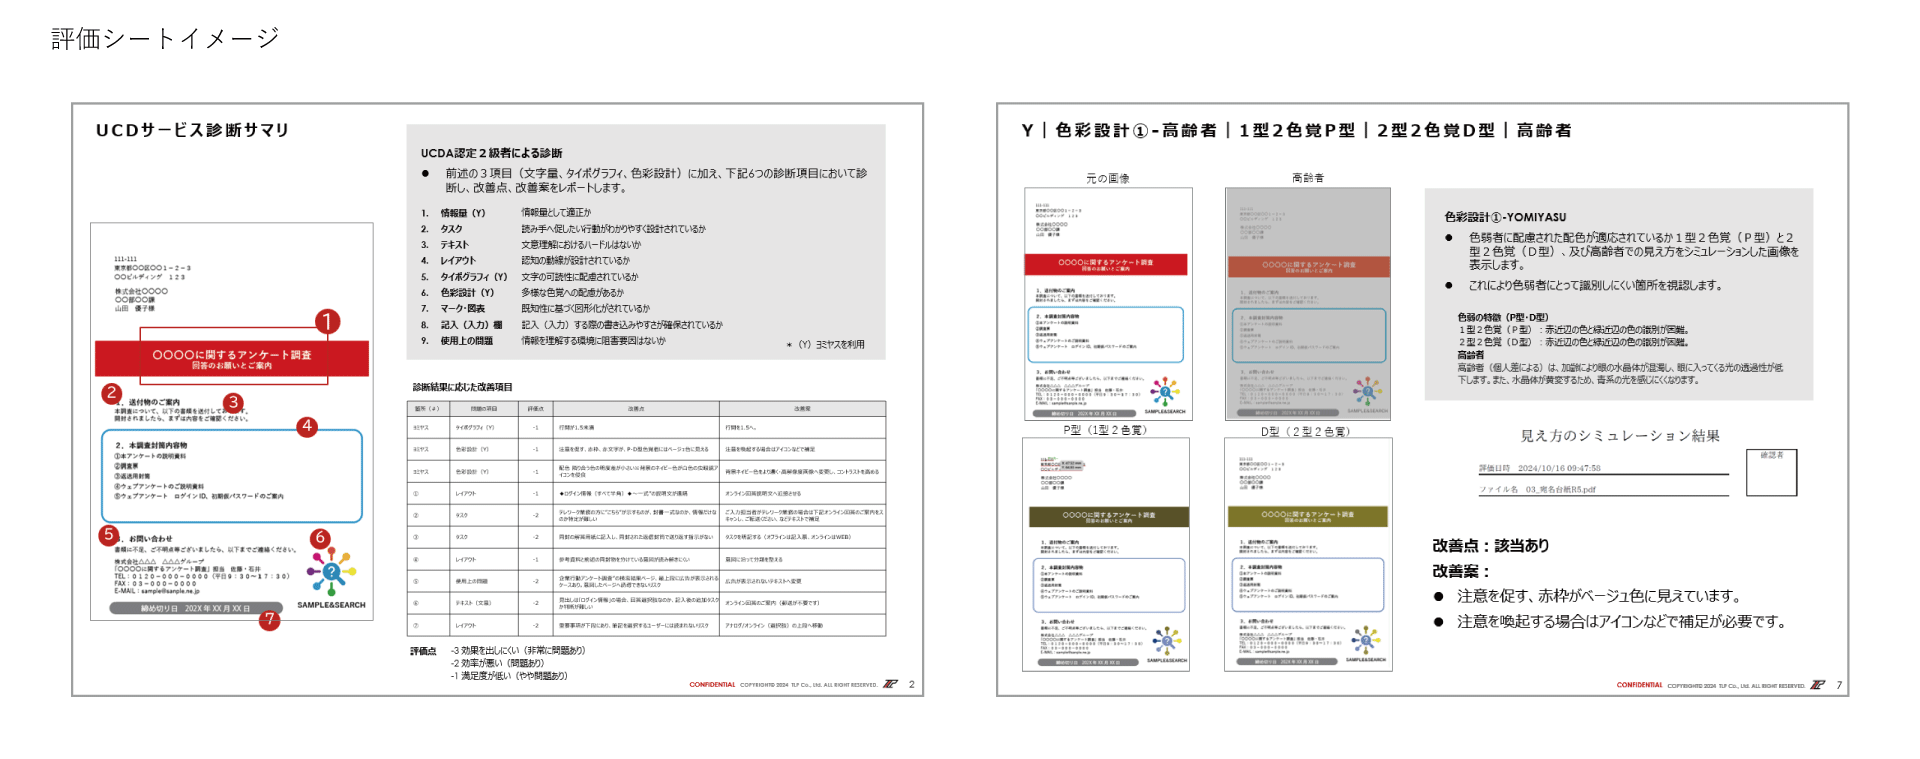Click the empty 確認者 confirmation box
Screen dimensions: 1920x759
(x=1771, y=474)
